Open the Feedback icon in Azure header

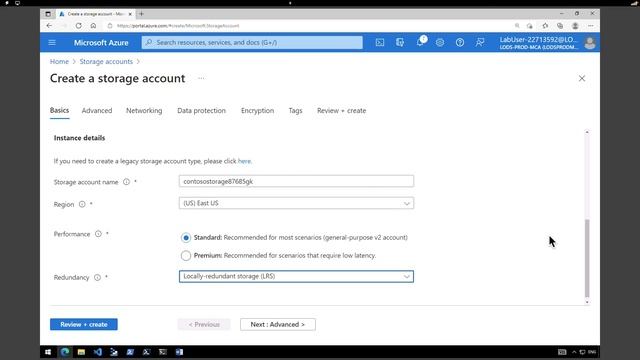tap(480, 42)
